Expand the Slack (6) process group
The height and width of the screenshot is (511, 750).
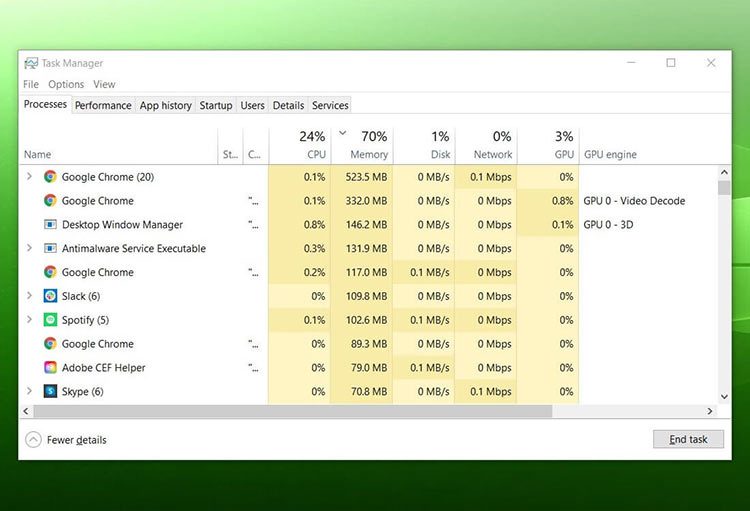pos(29,296)
